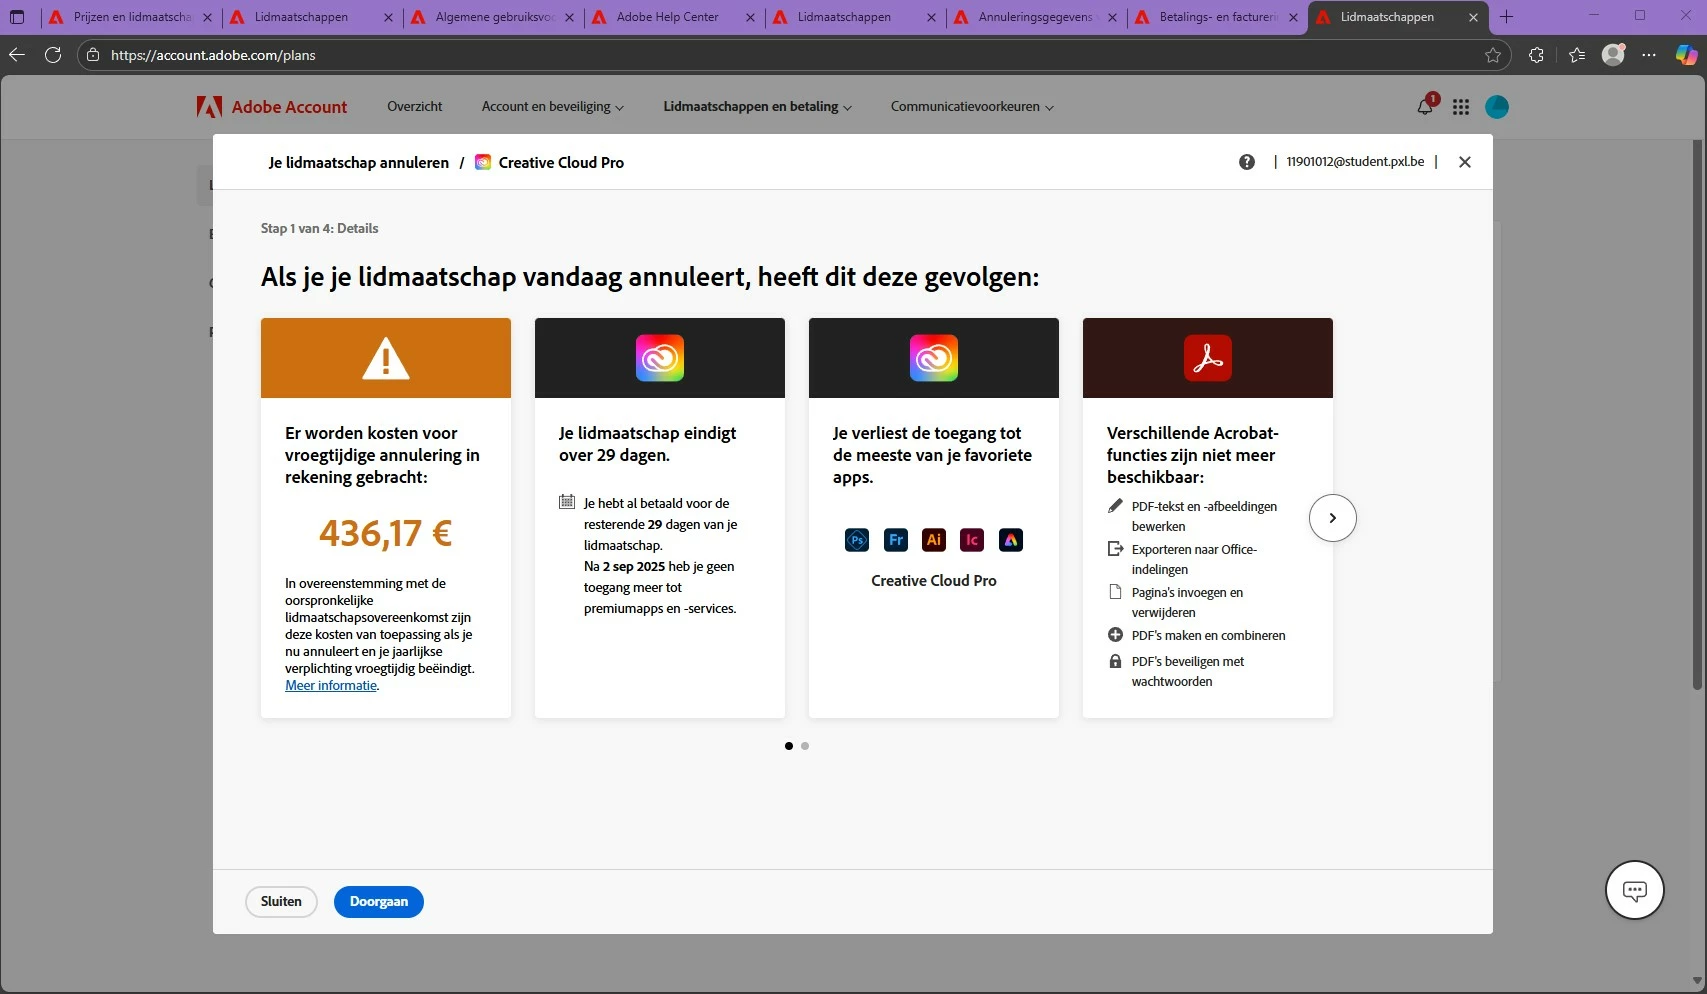This screenshot has height=994, width=1707.
Task: Switch to Algemene gebruiksvoorwaarden tab
Action: click(494, 17)
